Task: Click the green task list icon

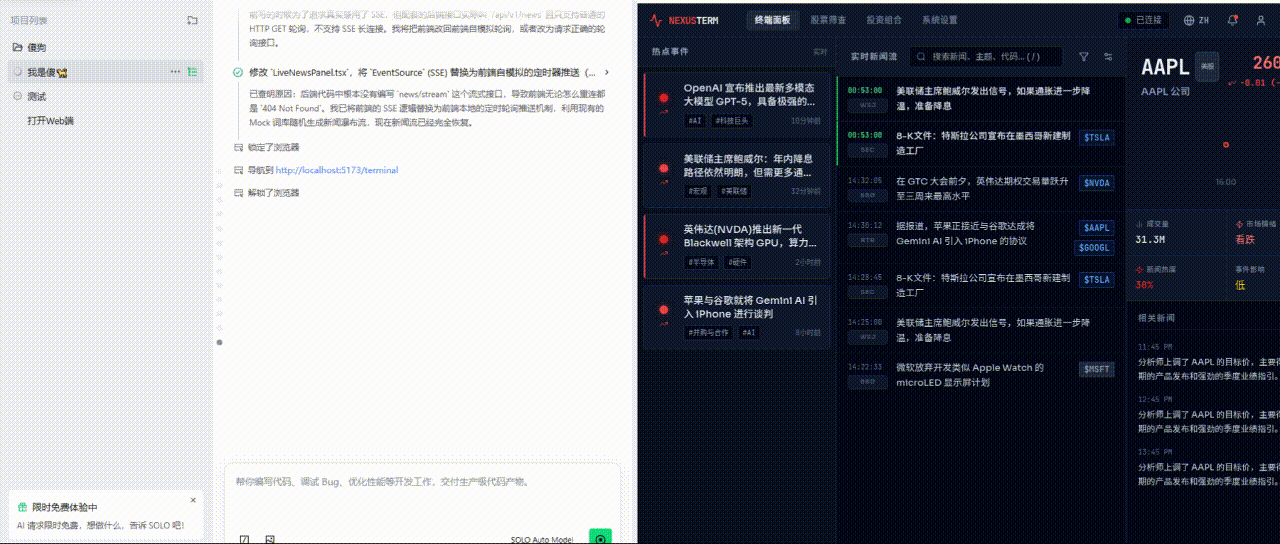Action: tap(192, 72)
